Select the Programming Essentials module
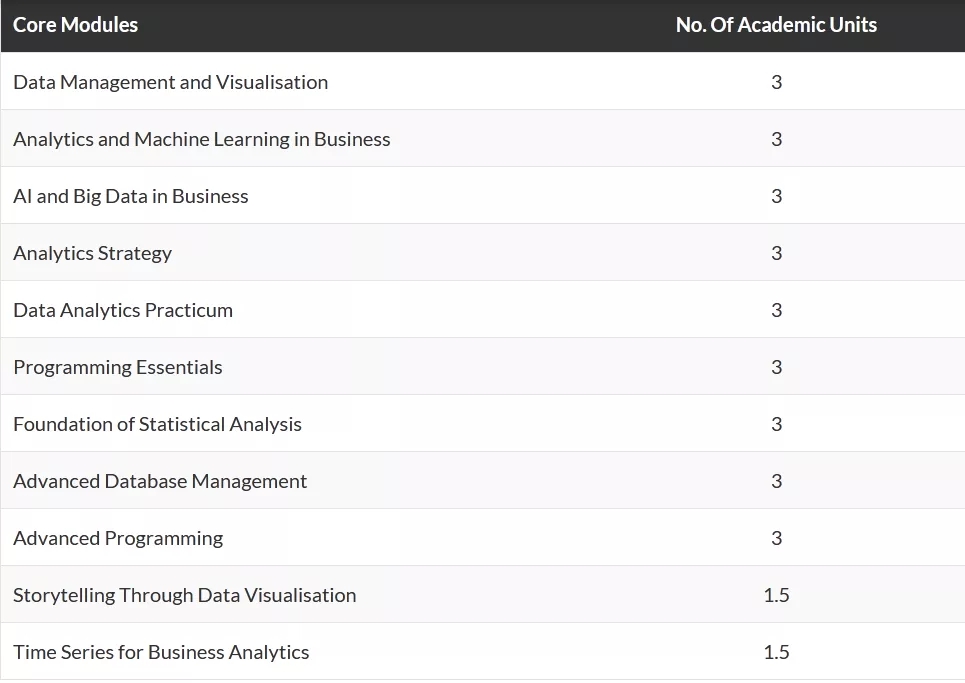 click(x=118, y=367)
